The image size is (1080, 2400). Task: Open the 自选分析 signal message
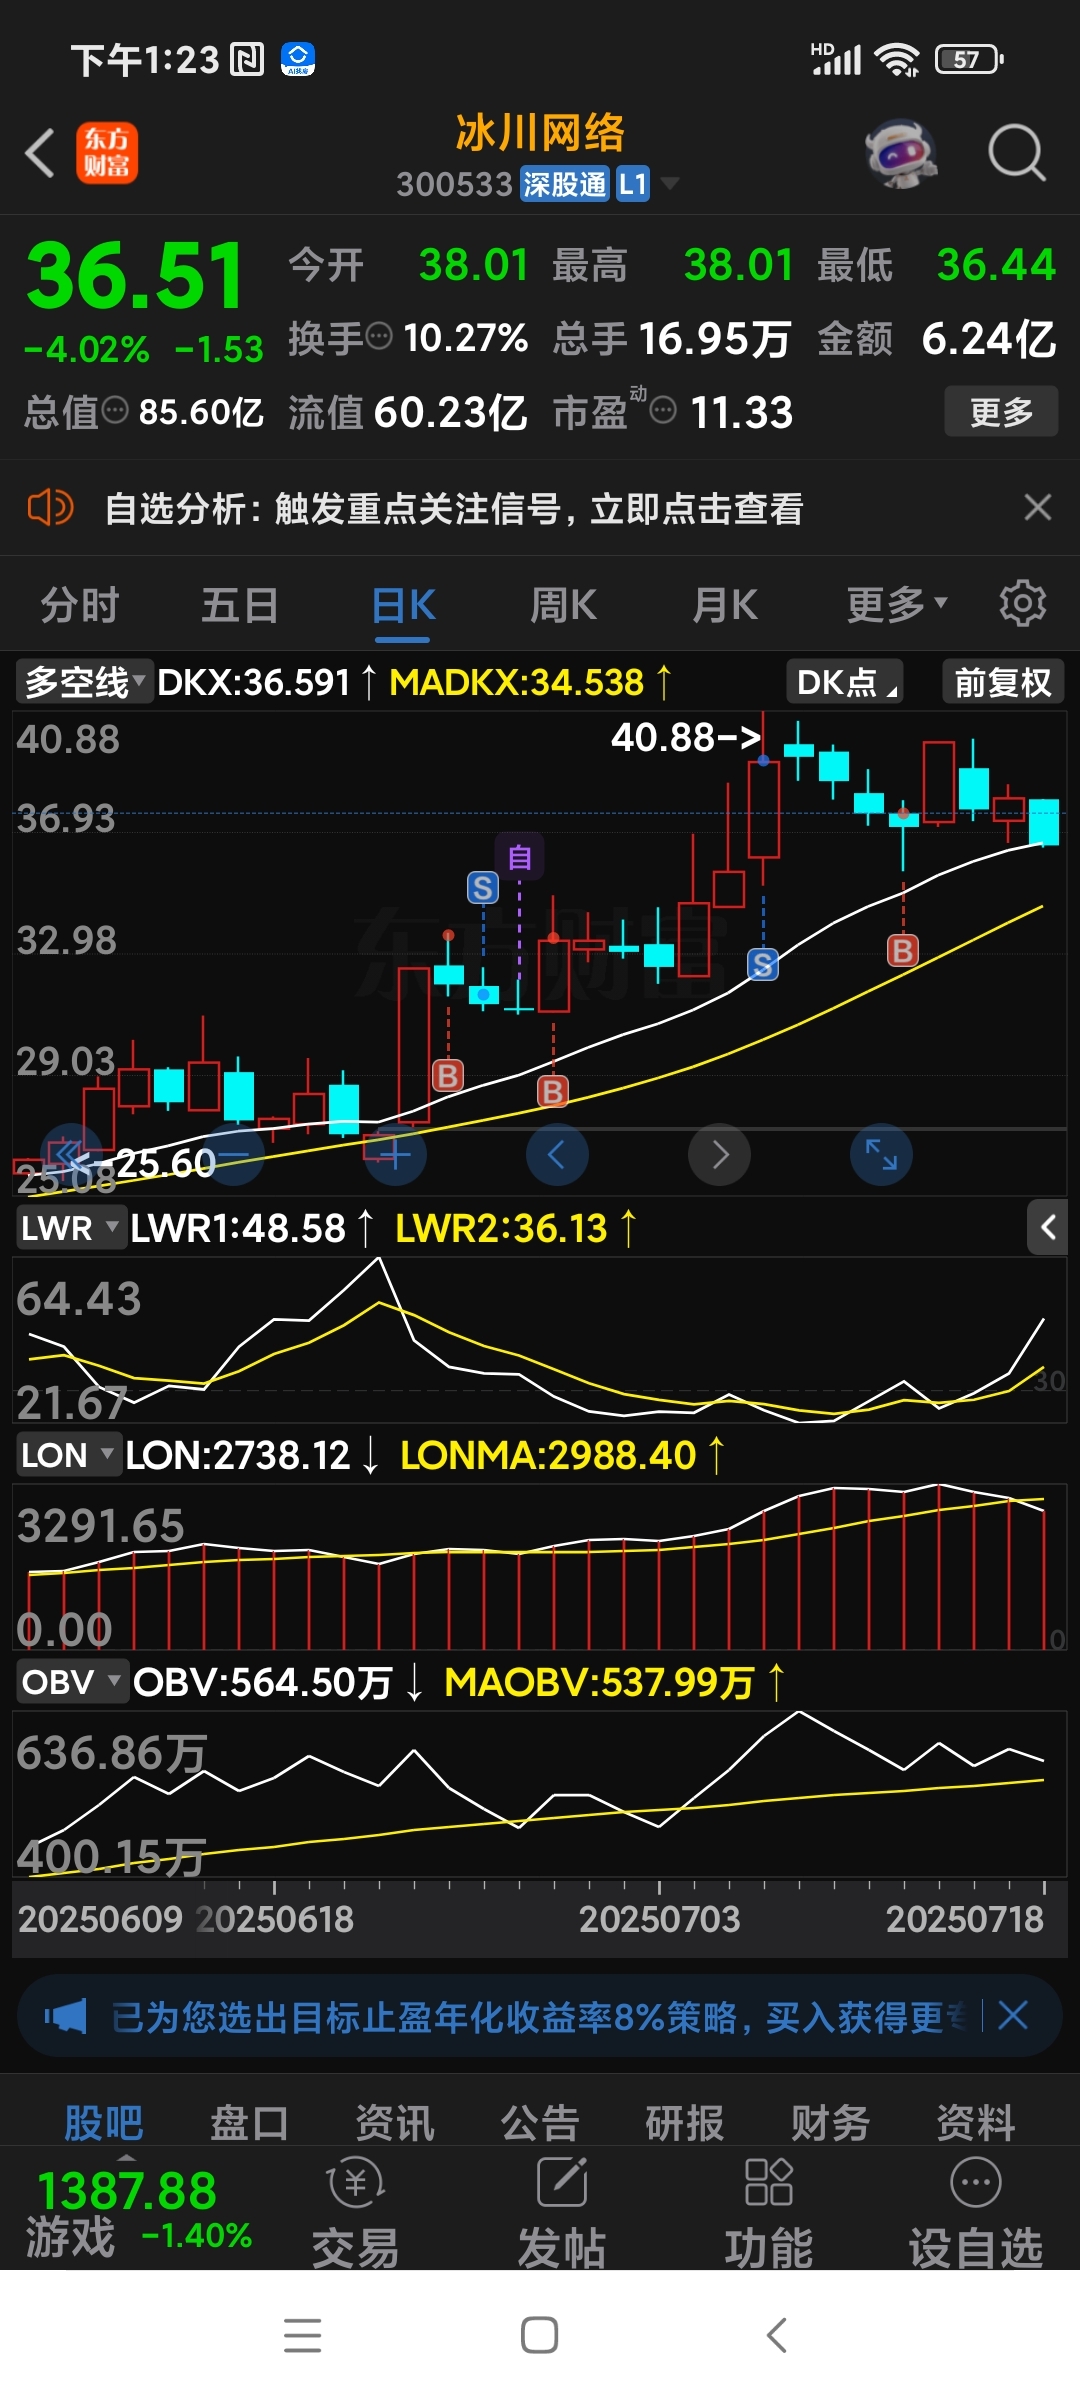(454, 508)
